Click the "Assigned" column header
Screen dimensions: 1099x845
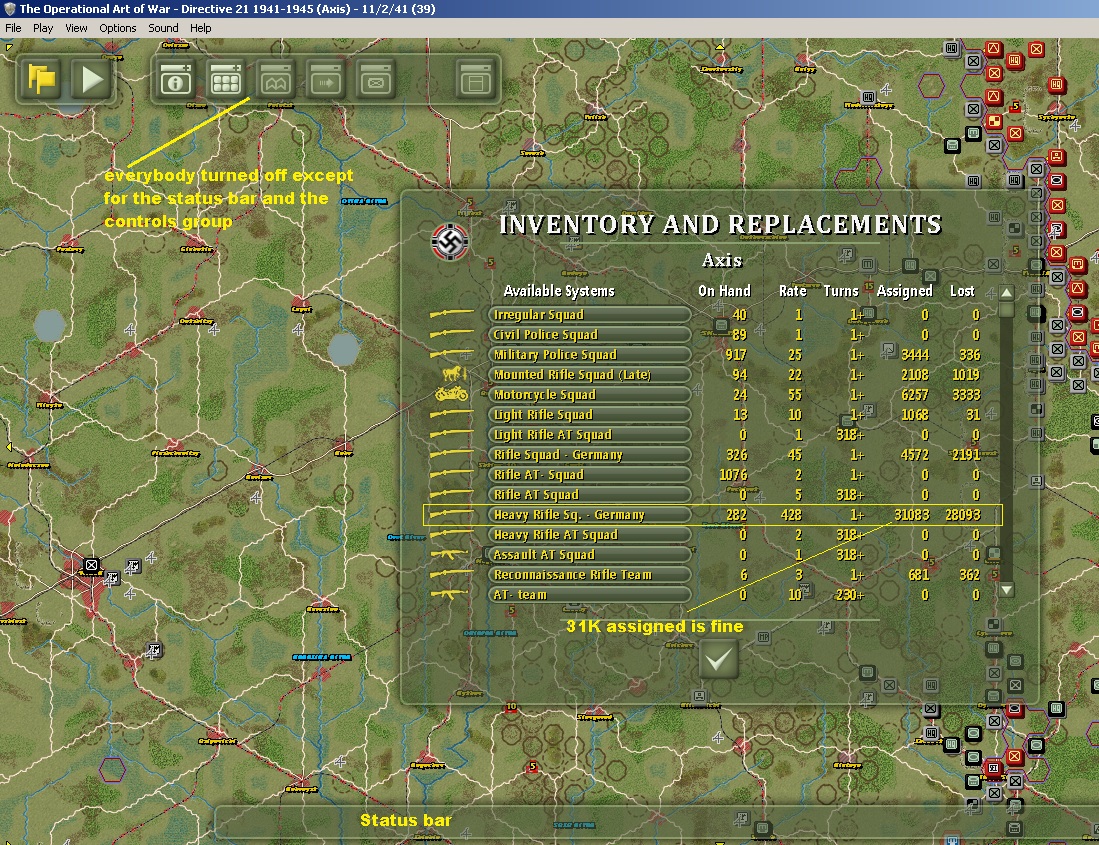pos(905,291)
